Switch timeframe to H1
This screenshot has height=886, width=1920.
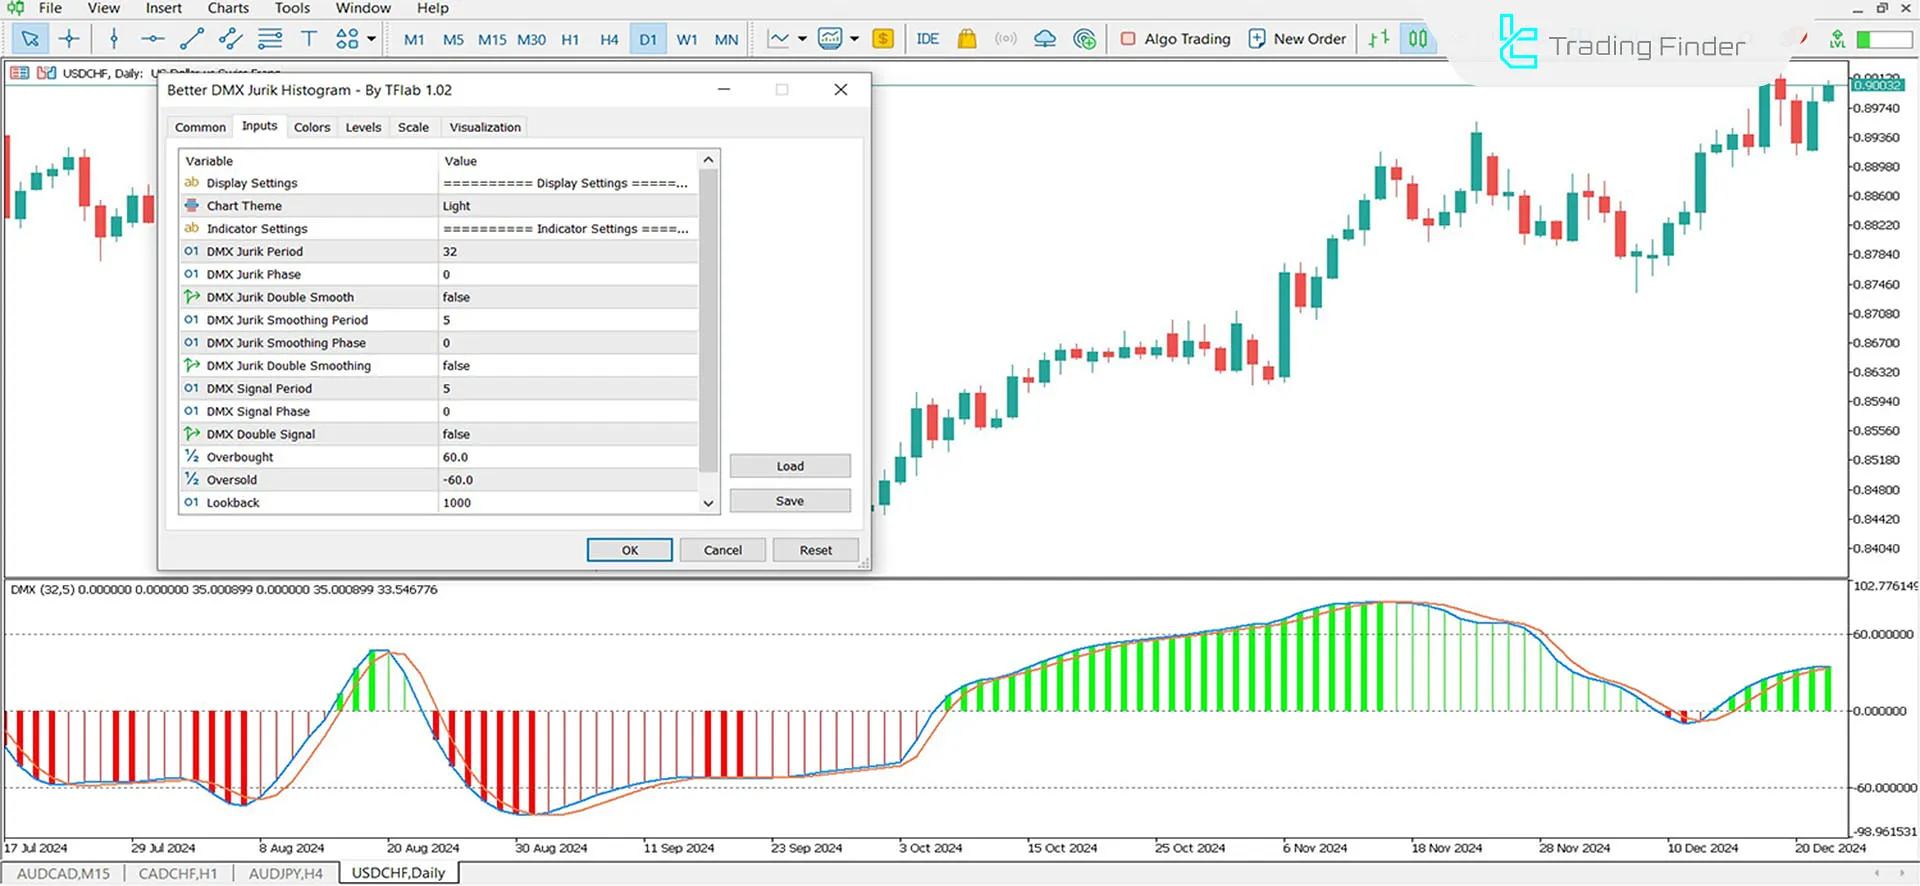pos(570,40)
